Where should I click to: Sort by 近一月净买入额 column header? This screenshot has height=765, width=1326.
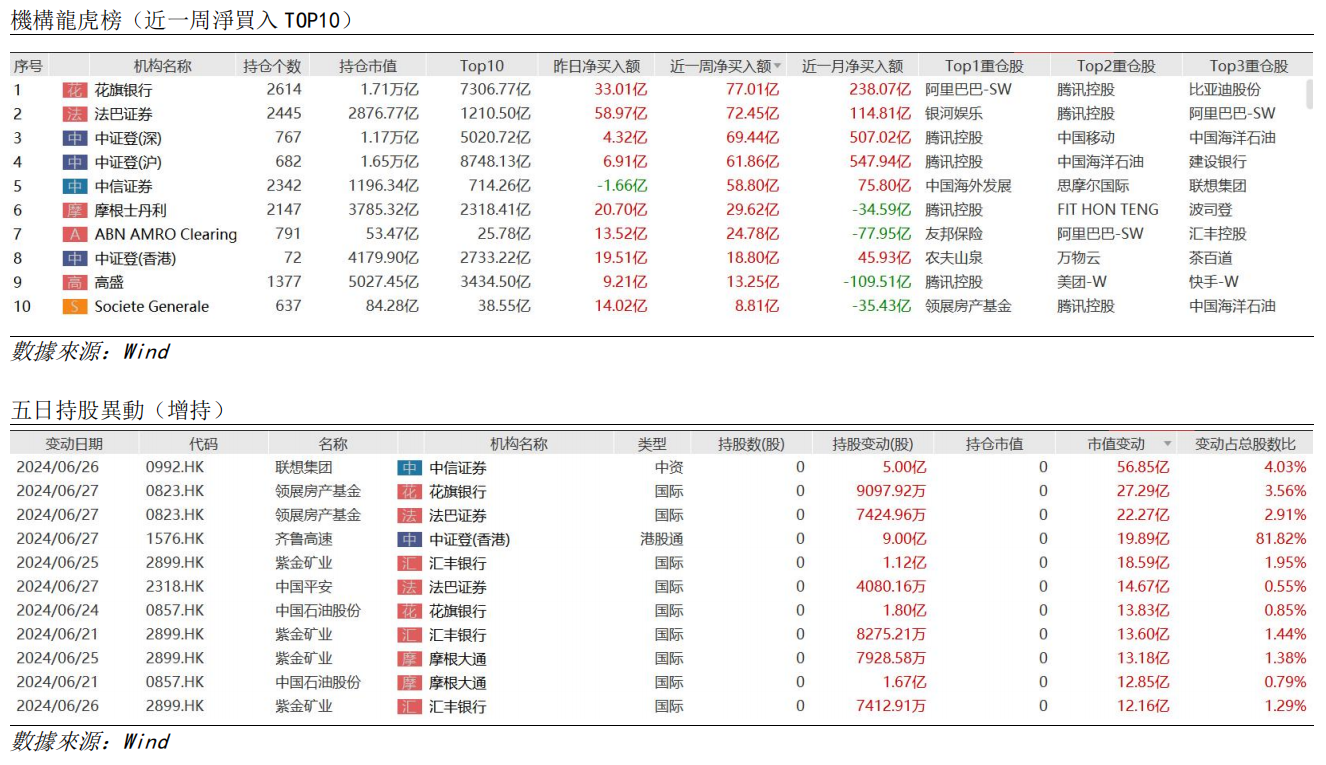click(x=852, y=66)
